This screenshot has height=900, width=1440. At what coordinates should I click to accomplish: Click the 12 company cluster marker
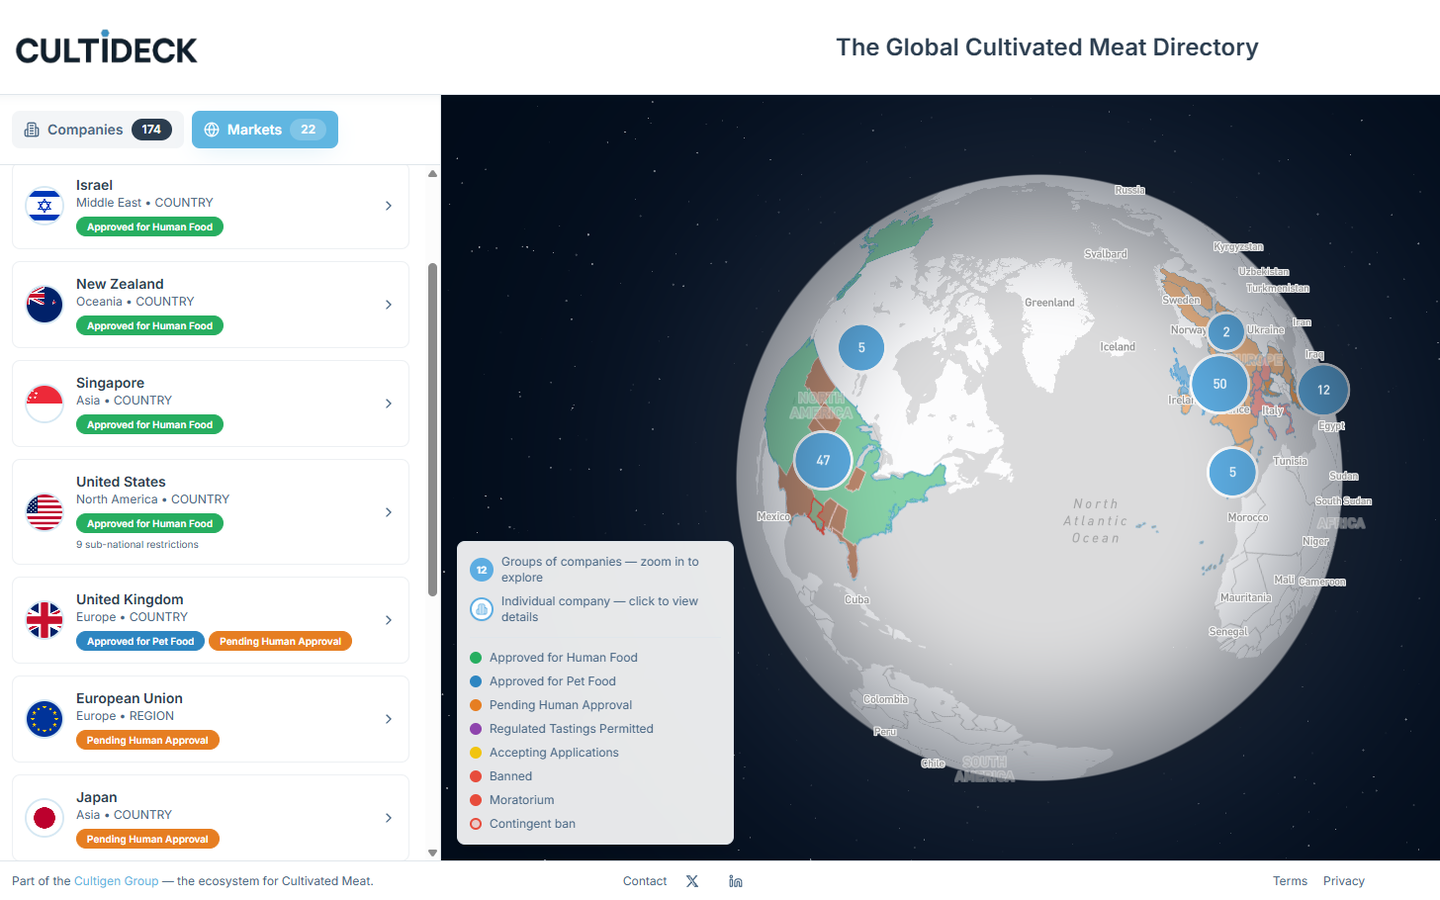1323,390
